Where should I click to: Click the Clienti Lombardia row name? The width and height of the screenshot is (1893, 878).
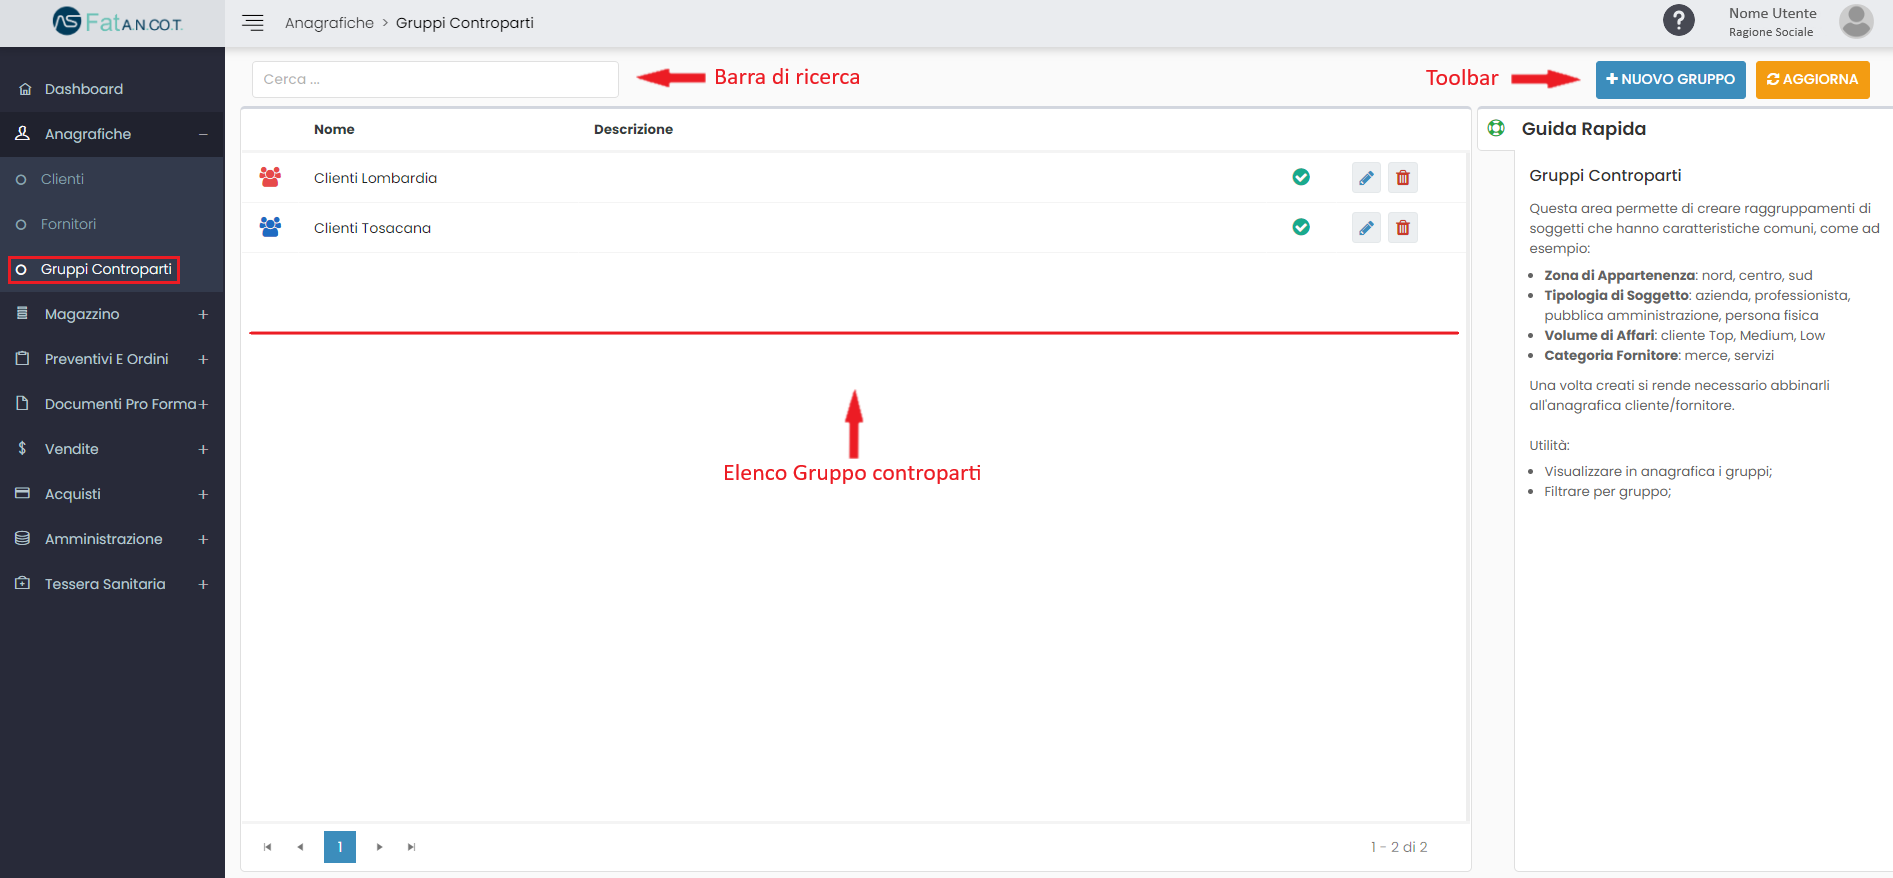click(375, 178)
